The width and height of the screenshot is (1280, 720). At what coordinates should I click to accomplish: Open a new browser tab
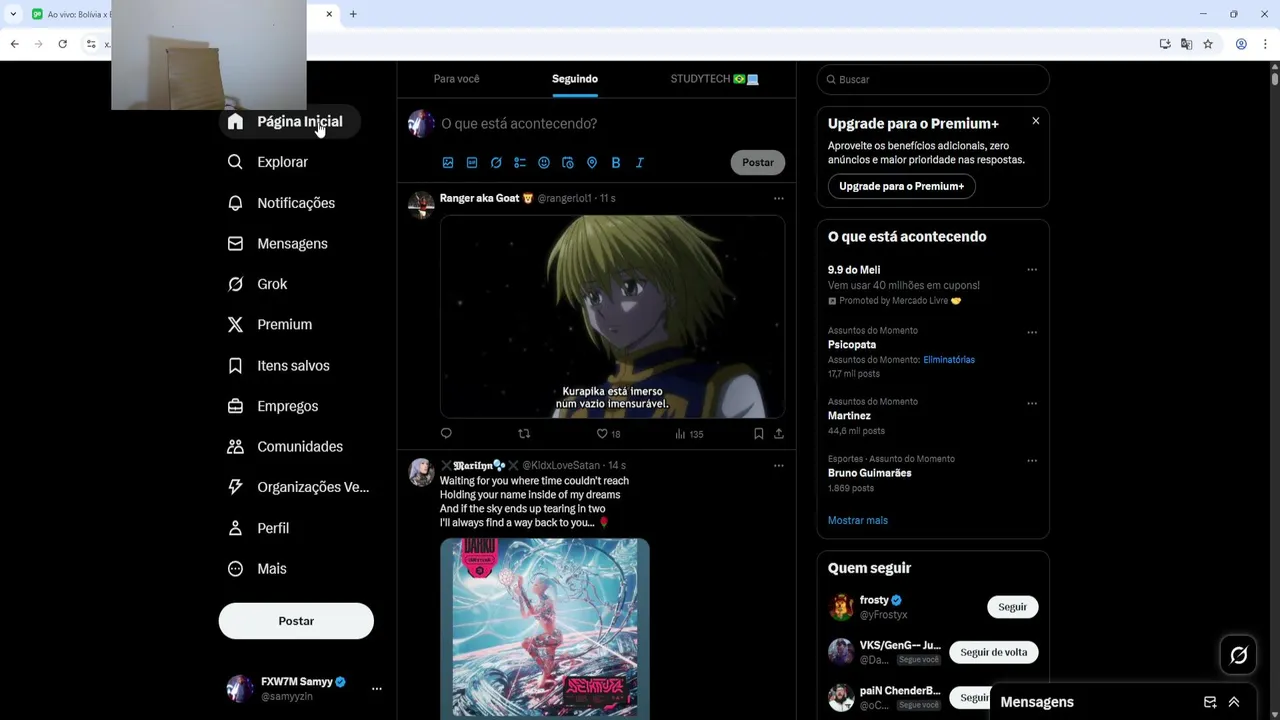point(353,14)
